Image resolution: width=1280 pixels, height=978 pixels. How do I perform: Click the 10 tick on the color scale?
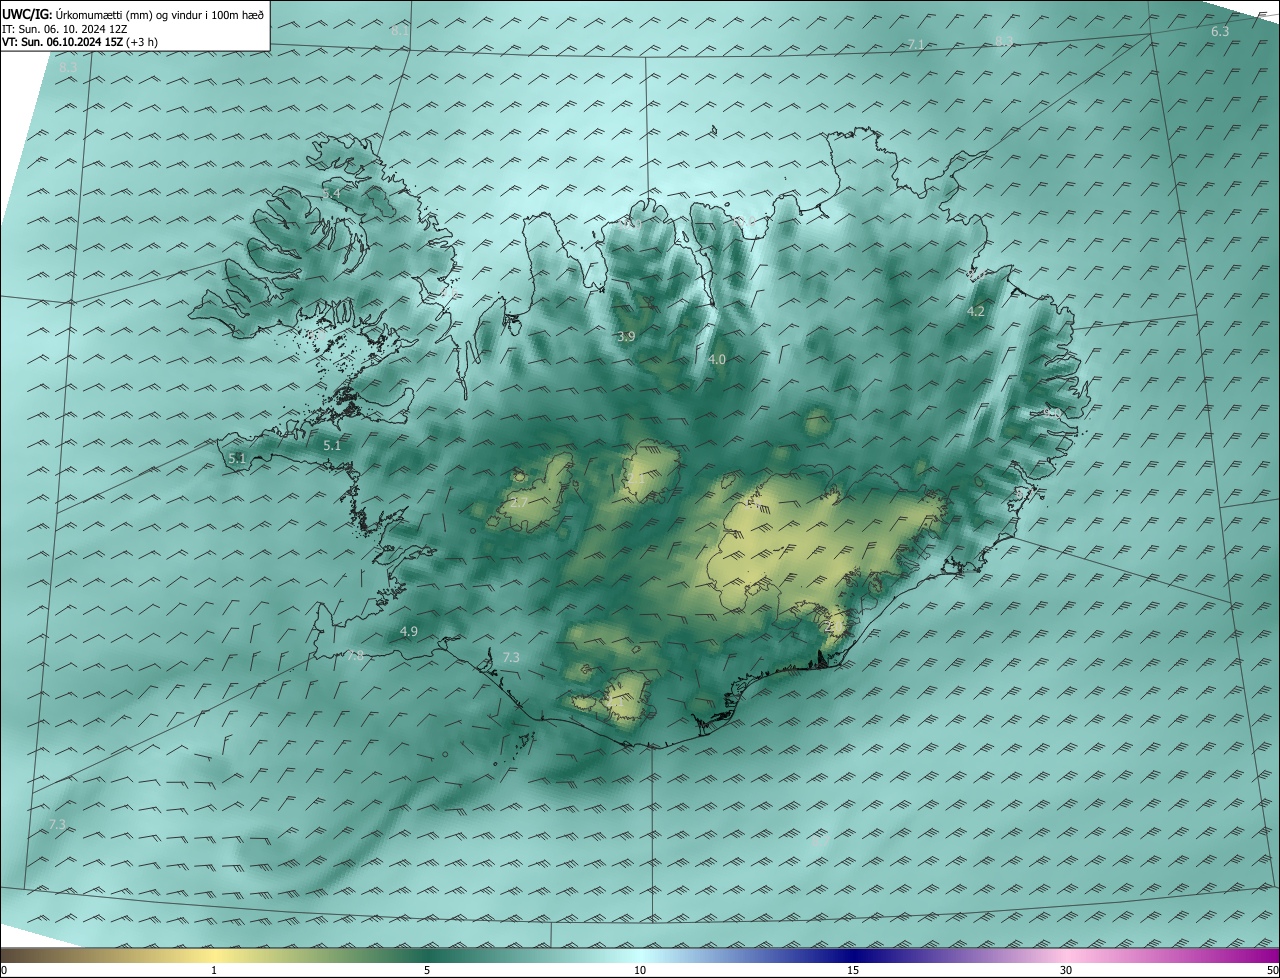(640, 971)
